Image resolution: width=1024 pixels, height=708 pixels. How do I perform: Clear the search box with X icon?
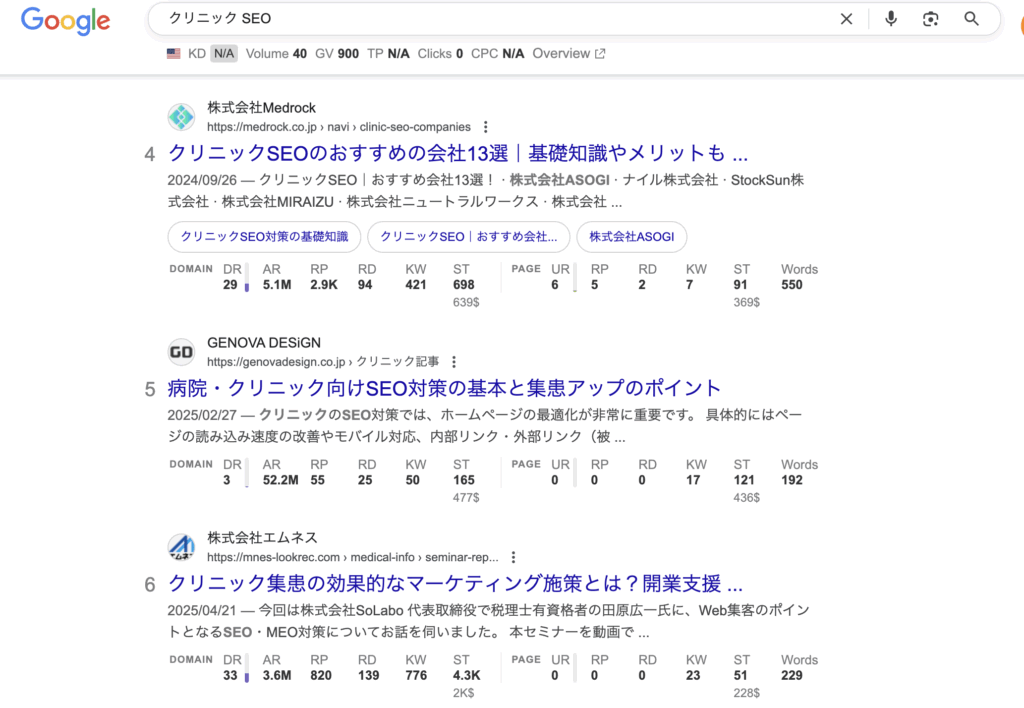(x=846, y=19)
